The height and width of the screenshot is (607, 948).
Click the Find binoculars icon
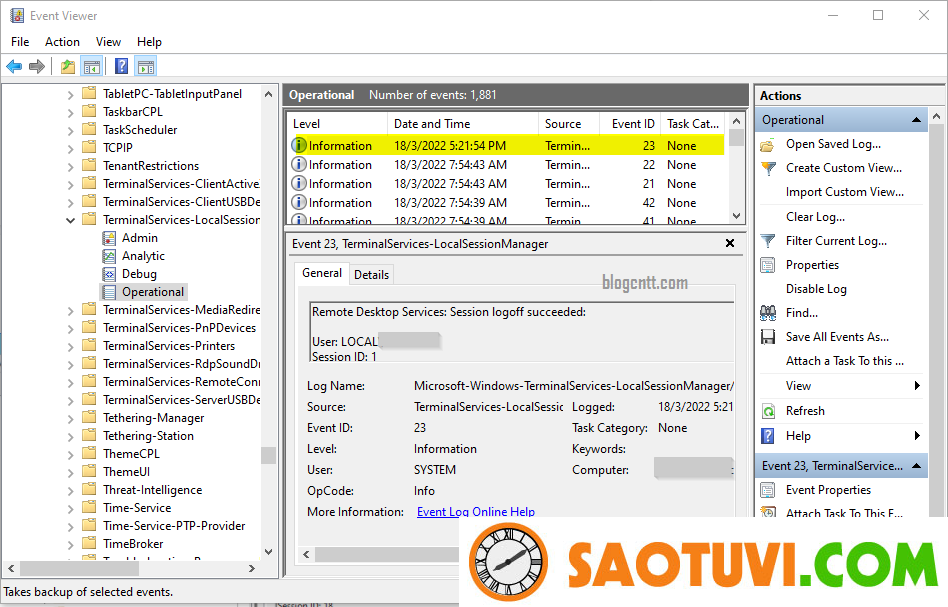click(768, 313)
